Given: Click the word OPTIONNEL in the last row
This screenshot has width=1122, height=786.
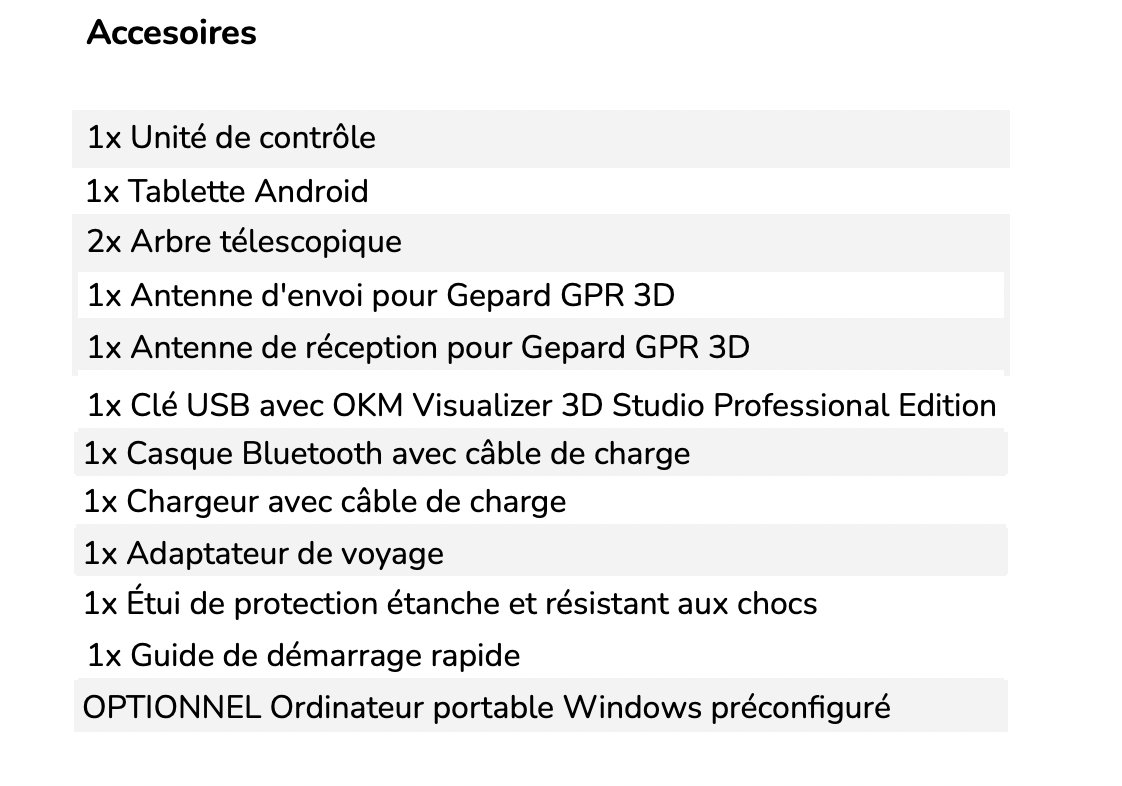Looking at the screenshot, I should point(172,707).
